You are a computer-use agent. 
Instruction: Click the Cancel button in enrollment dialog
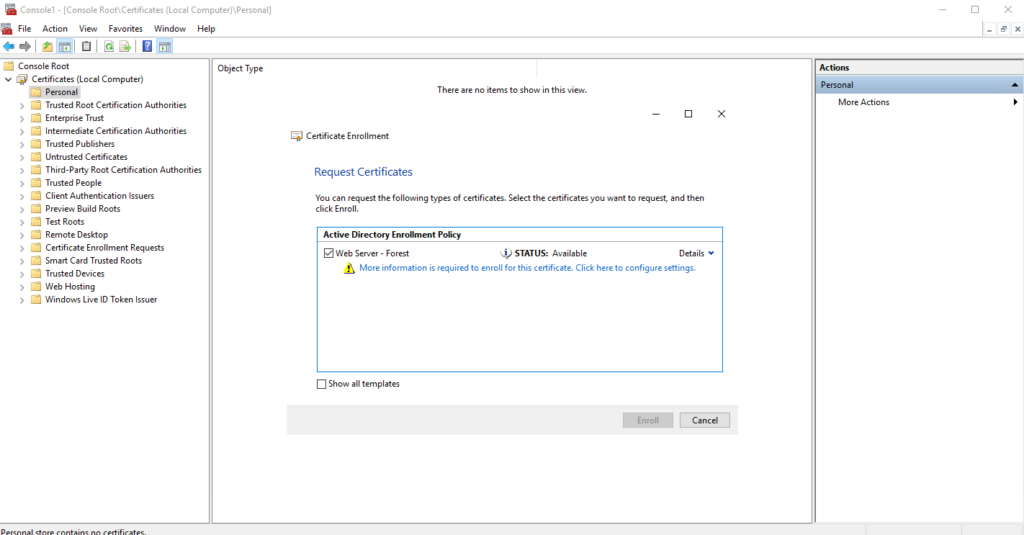point(704,420)
